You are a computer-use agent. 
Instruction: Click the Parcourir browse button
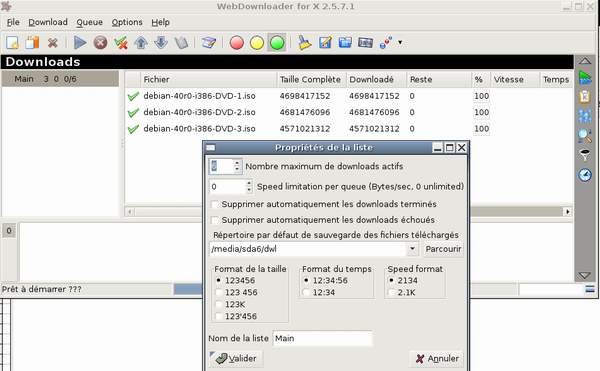(x=443, y=249)
